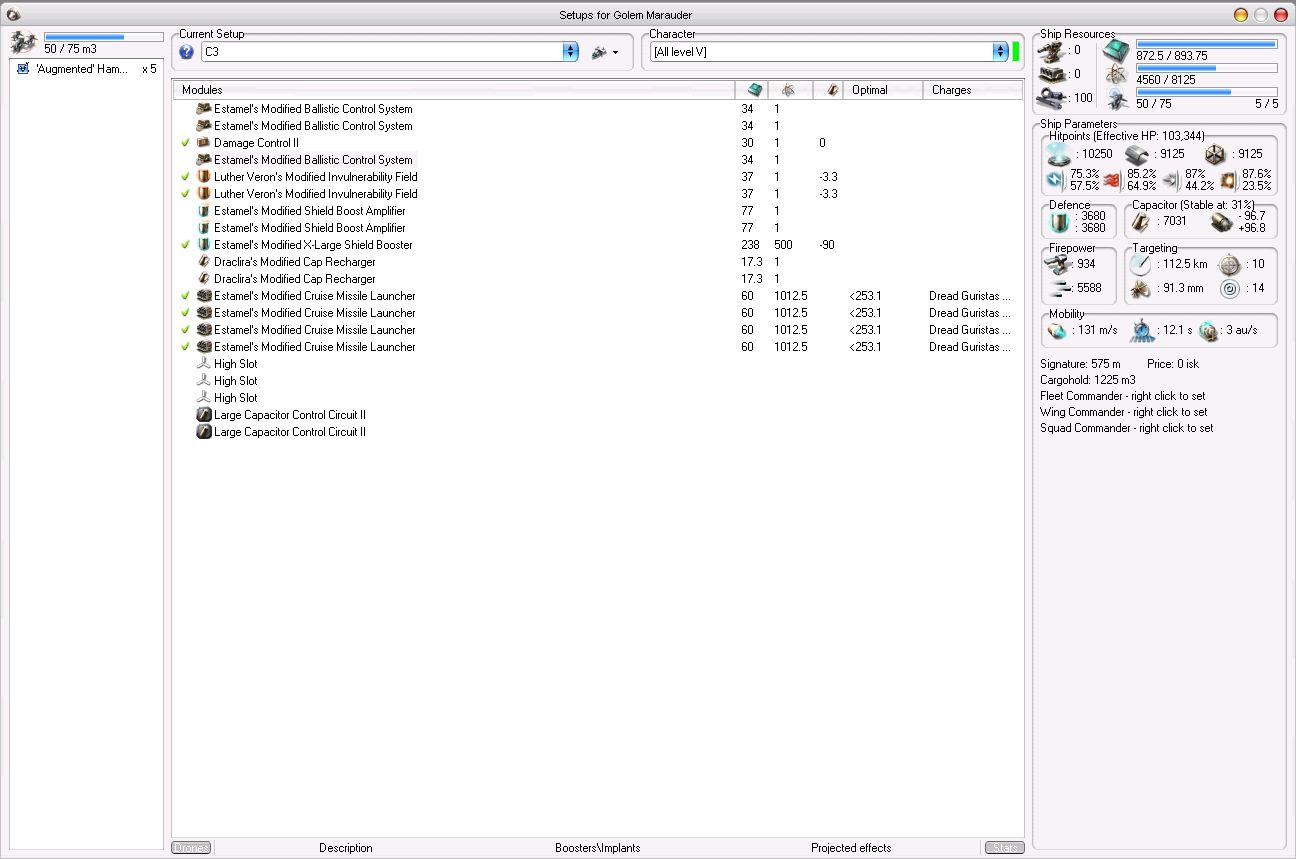Image resolution: width=1296 pixels, height=859 pixels.
Task: Click the capacitor icon showing 7031
Action: click(1142, 221)
